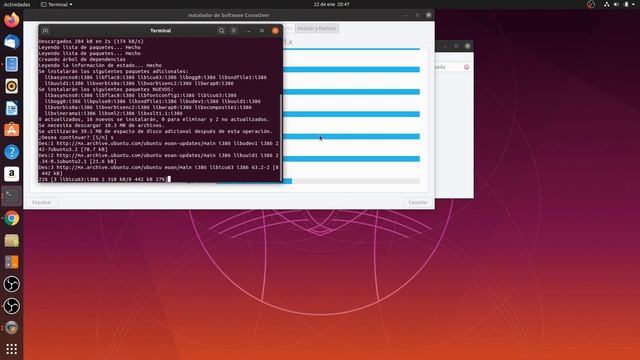The width and height of the screenshot is (640, 360).
Task: Click the 'paquetes NUEVOS' terminal line
Action: (x=106, y=89)
